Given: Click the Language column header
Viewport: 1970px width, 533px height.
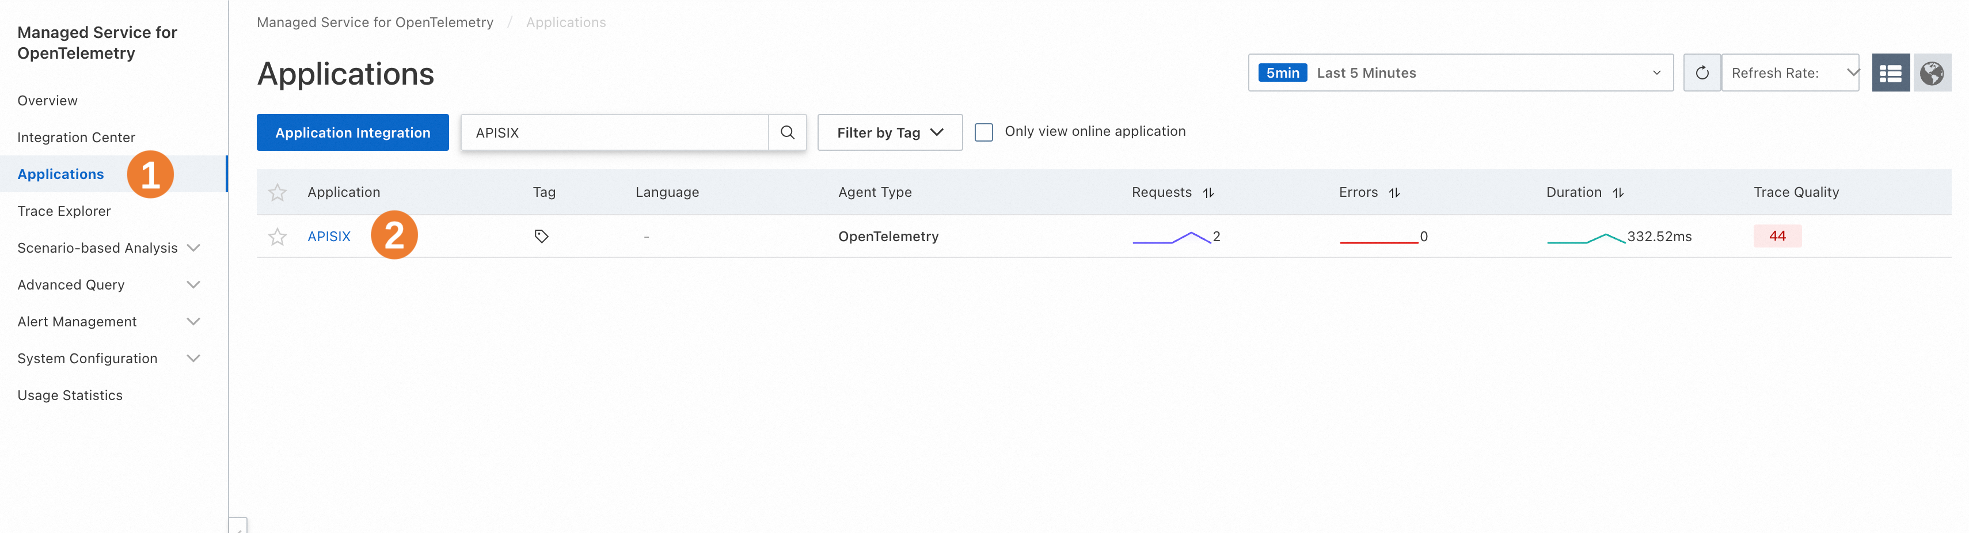Looking at the screenshot, I should 667,193.
